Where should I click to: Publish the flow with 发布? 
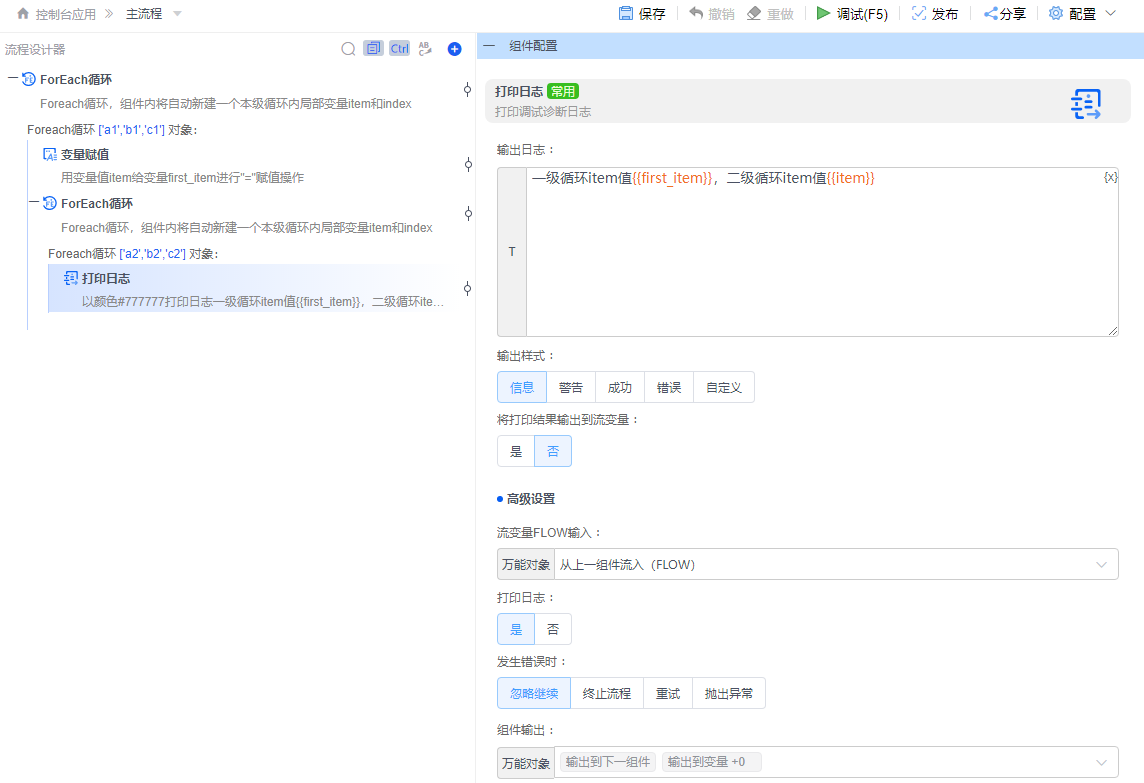[935, 14]
